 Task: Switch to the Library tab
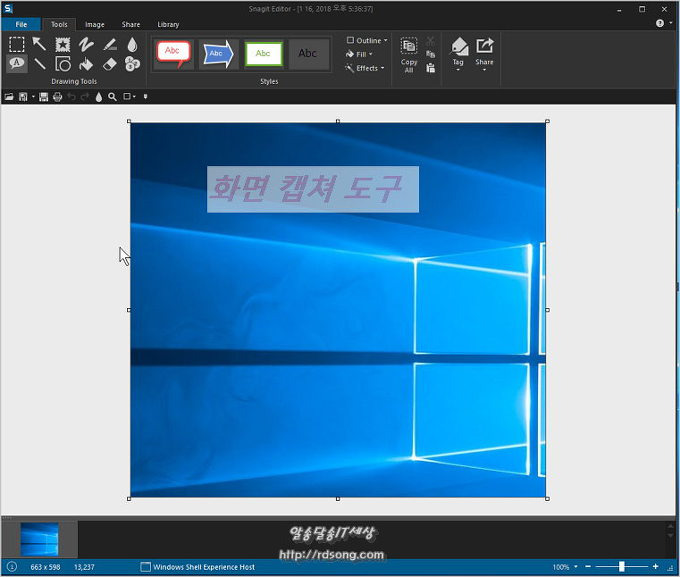point(168,24)
